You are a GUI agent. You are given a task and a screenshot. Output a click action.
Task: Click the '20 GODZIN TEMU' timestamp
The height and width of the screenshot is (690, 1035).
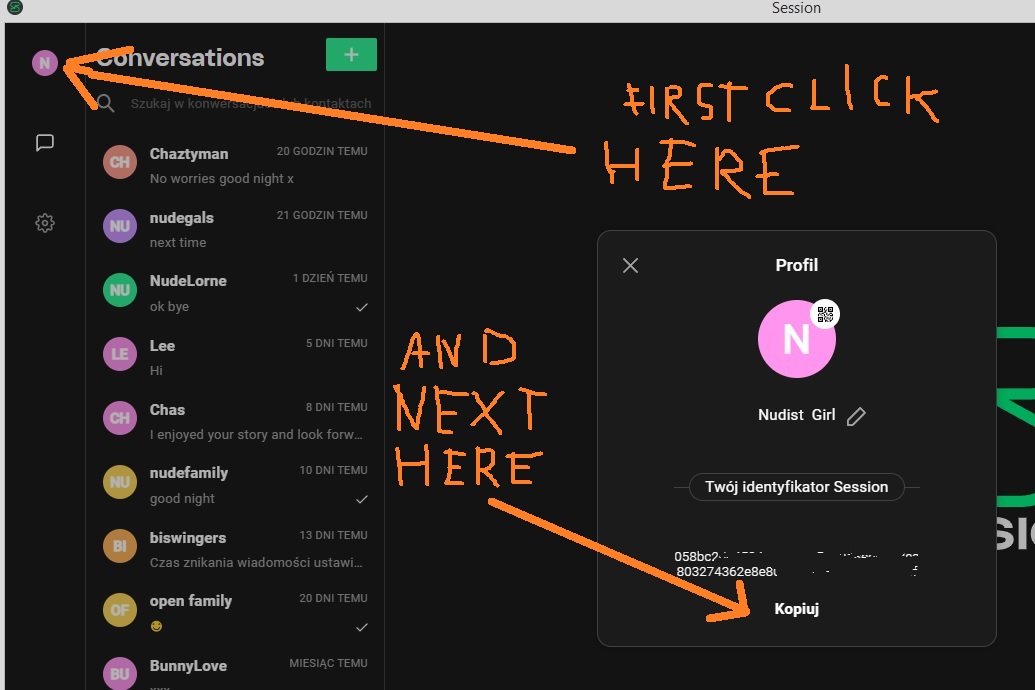[322, 151]
